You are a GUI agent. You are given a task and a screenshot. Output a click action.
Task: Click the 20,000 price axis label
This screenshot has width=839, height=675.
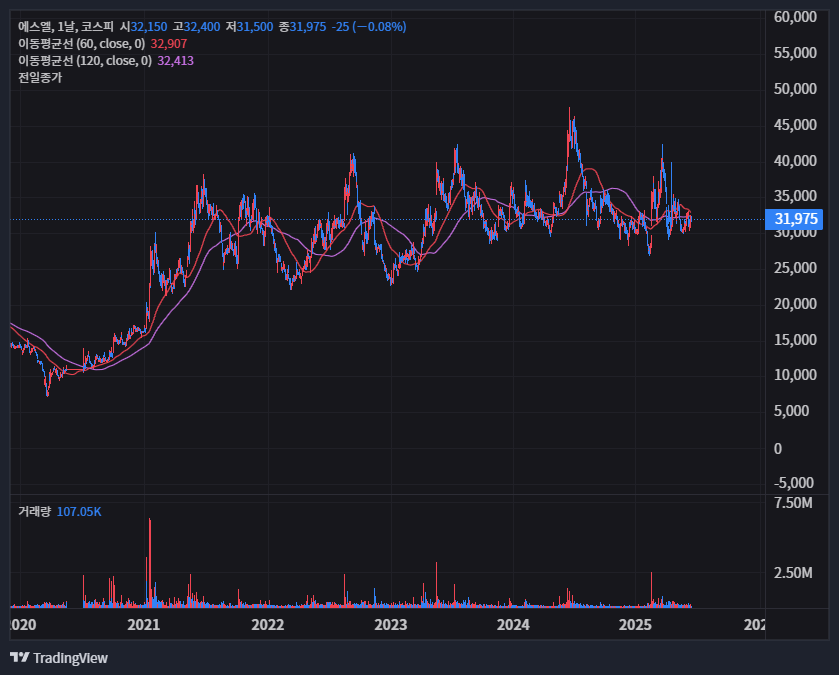[795, 303]
